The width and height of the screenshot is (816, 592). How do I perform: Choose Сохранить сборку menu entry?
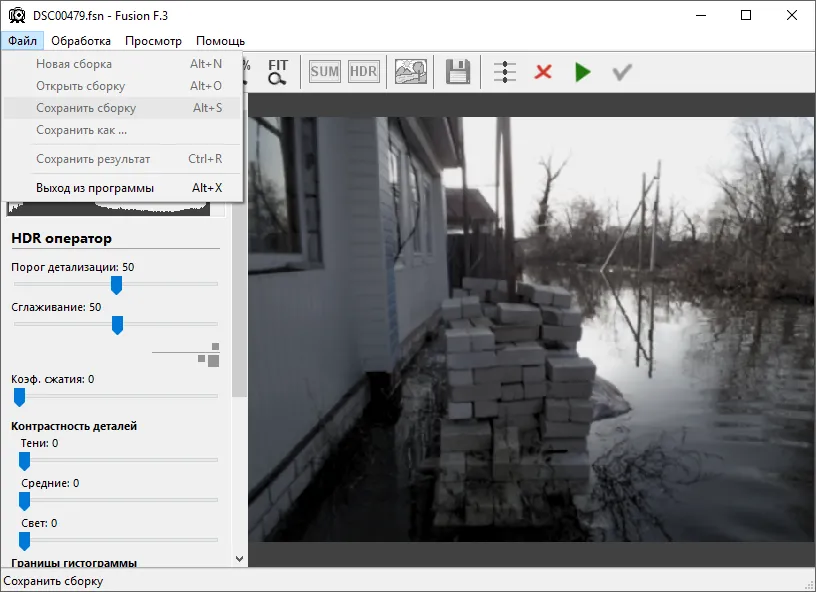(122, 108)
